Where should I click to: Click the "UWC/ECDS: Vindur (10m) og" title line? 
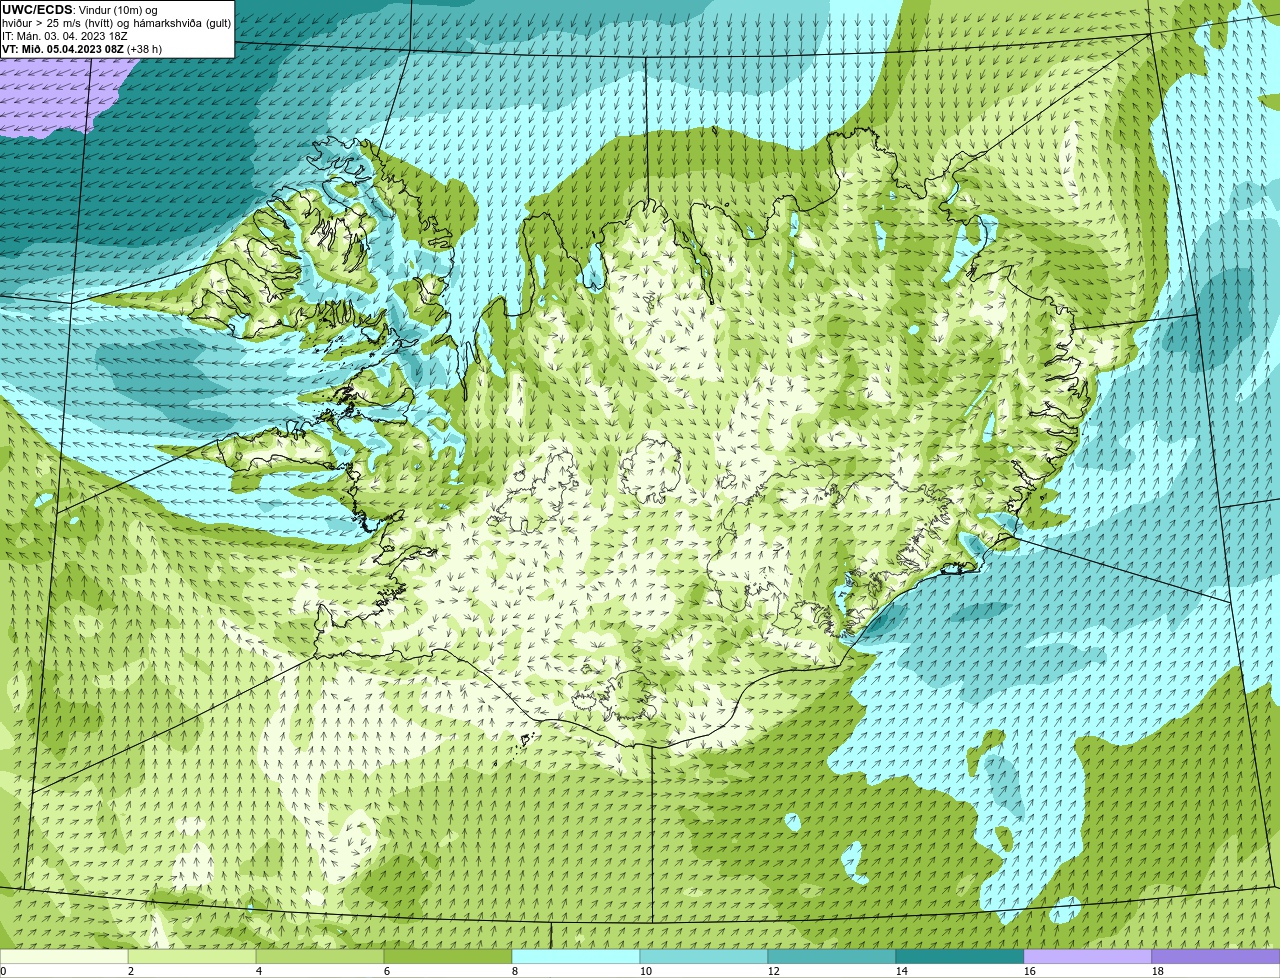point(80,10)
